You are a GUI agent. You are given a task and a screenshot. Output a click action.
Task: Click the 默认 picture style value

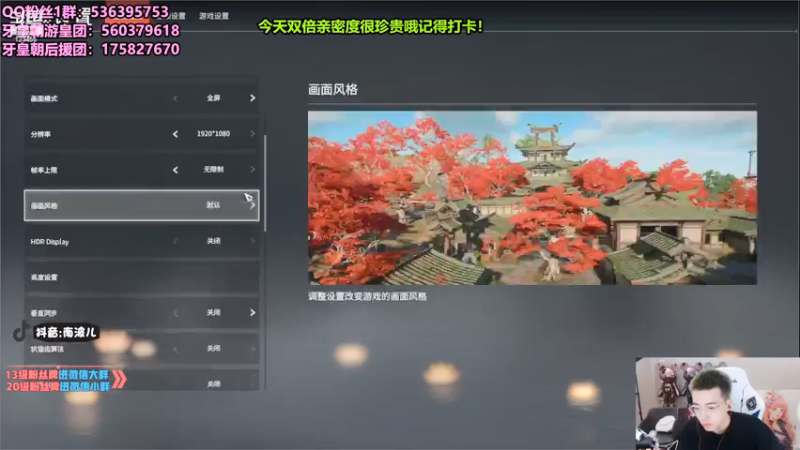[213, 205]
